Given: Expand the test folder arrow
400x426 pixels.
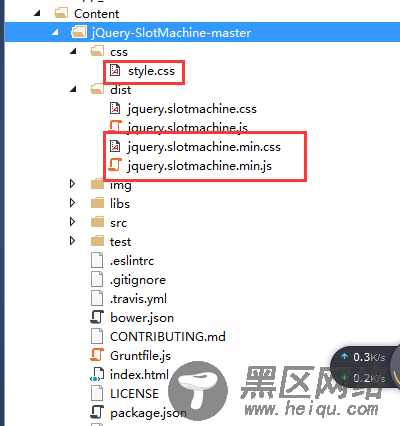Looking at the screenshot, I should click(x=72, y=241).
